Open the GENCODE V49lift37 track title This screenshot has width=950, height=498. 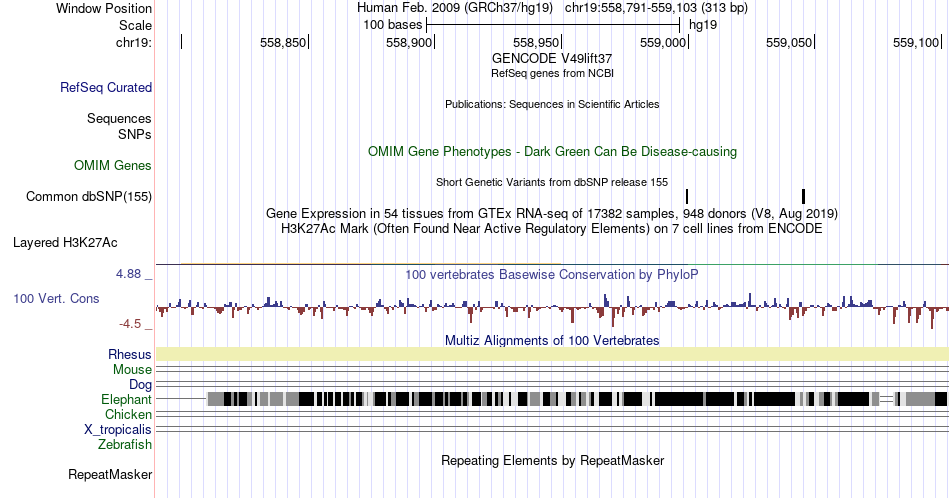pyautogui.click(x=552, y=59)
